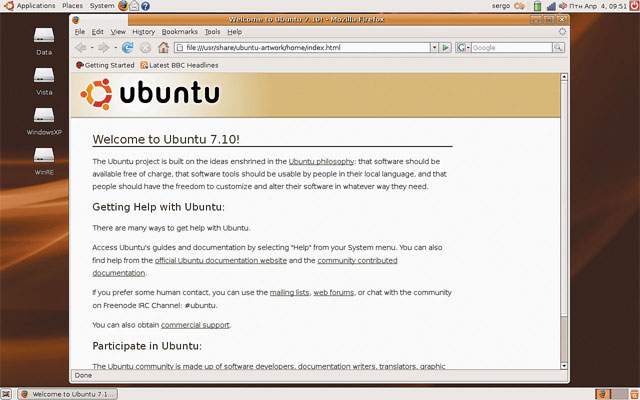Click the Trash icon in bottom panel
The width and height of the screenshot is (640, 400).
pos(634,394)
